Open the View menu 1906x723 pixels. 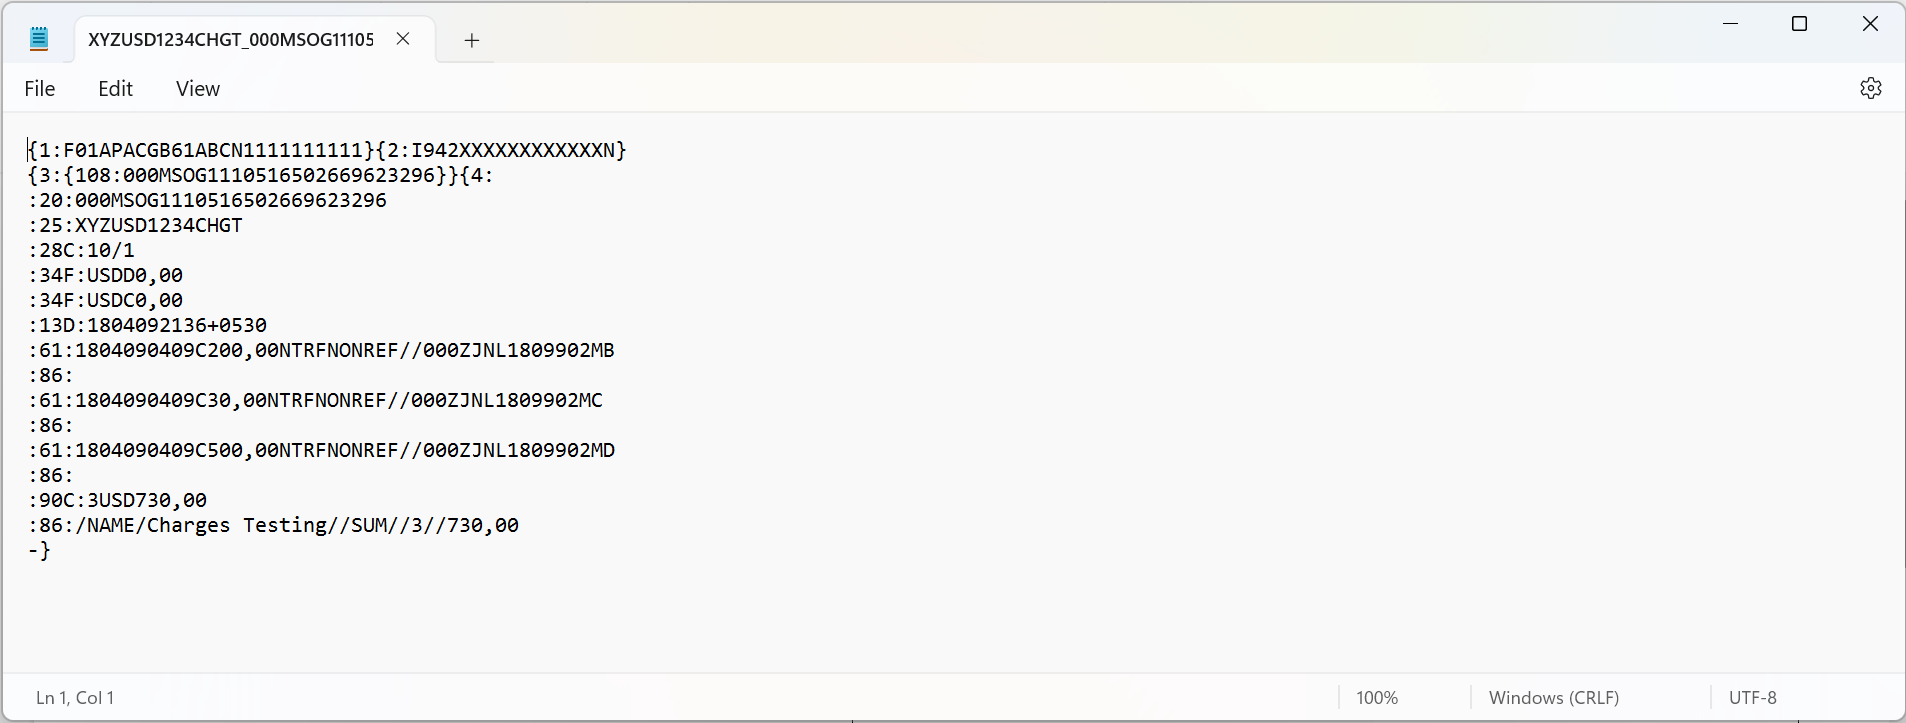coord(197,88)
